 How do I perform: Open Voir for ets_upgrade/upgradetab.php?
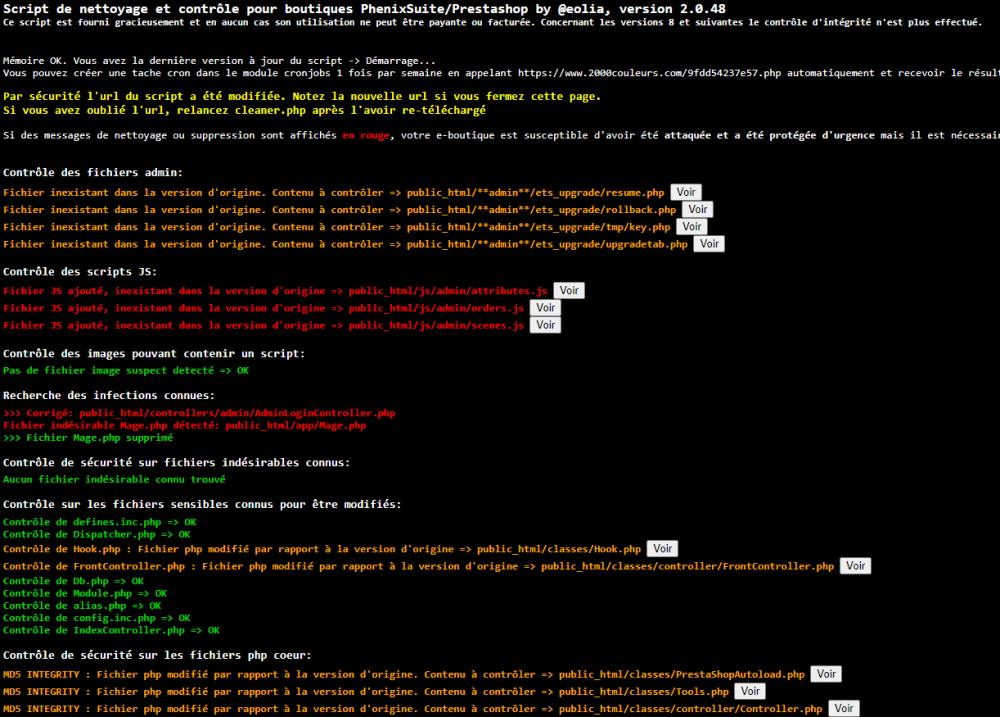pos(709,244)
